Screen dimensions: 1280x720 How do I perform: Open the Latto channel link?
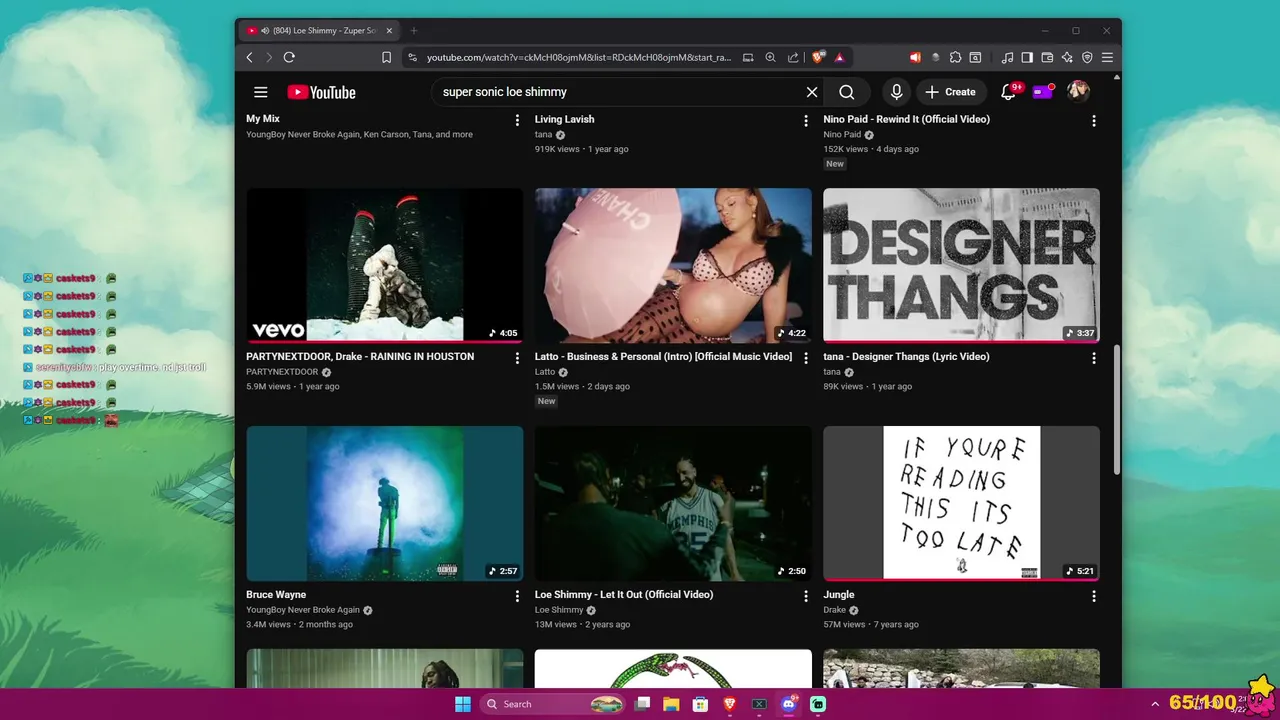coord(545,372)
